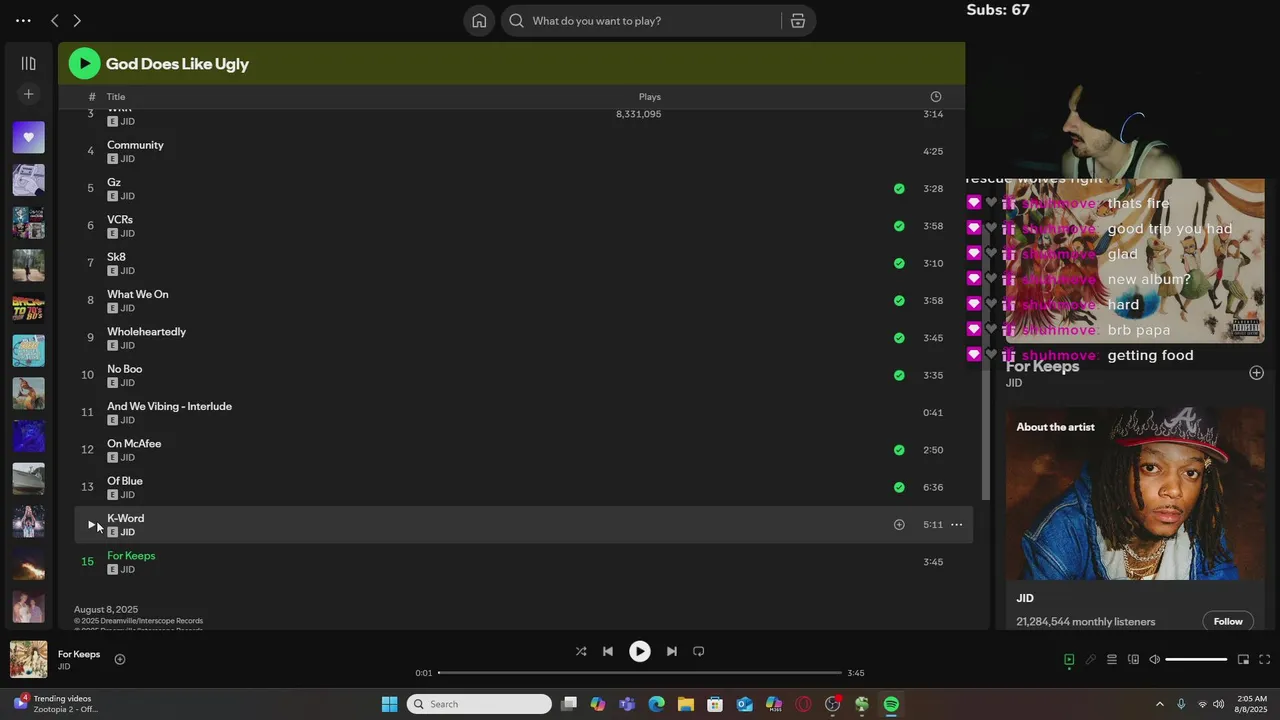Toggle saved checkmark for Of Blue

pyautogui.click(x=899, y=487)
